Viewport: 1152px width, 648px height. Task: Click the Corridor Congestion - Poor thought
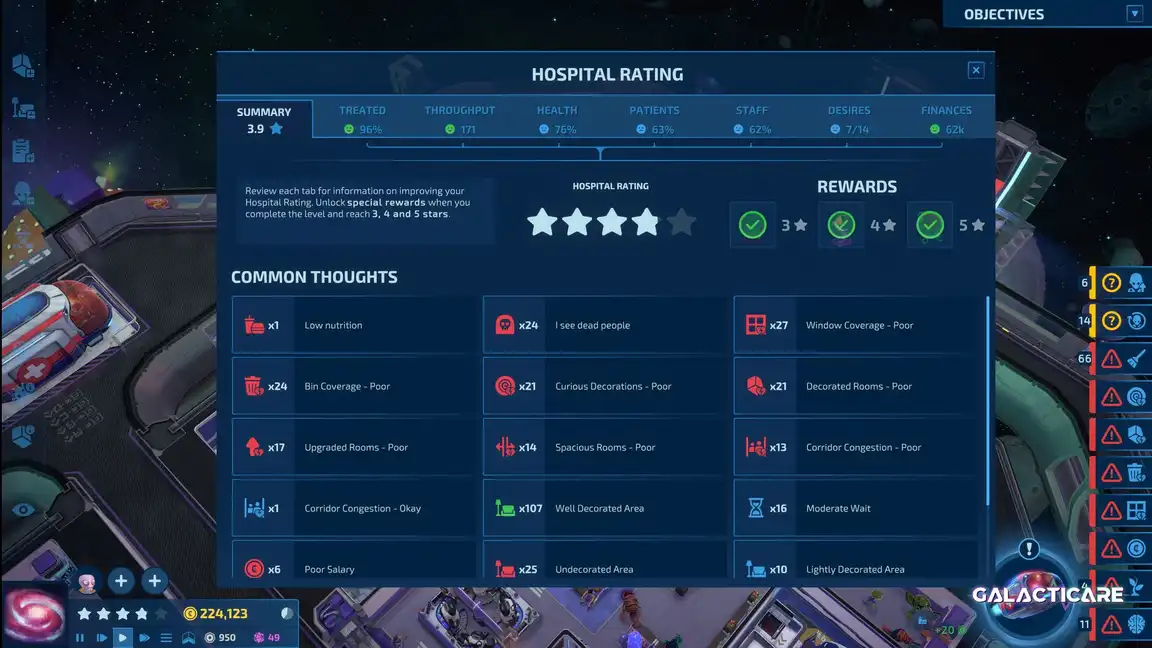pos(855,447)
